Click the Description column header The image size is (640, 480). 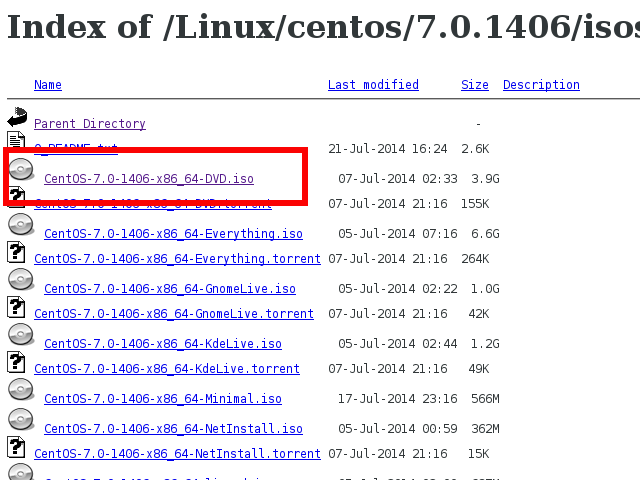(x=541, y=85)
